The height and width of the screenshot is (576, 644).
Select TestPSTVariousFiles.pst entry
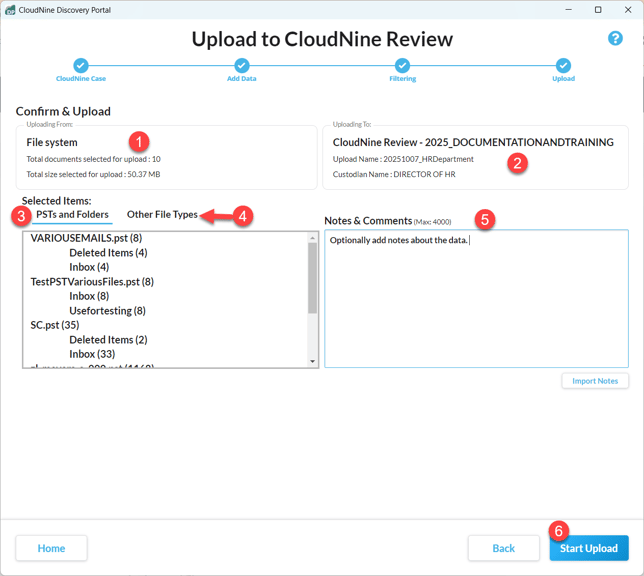point(92,282)
